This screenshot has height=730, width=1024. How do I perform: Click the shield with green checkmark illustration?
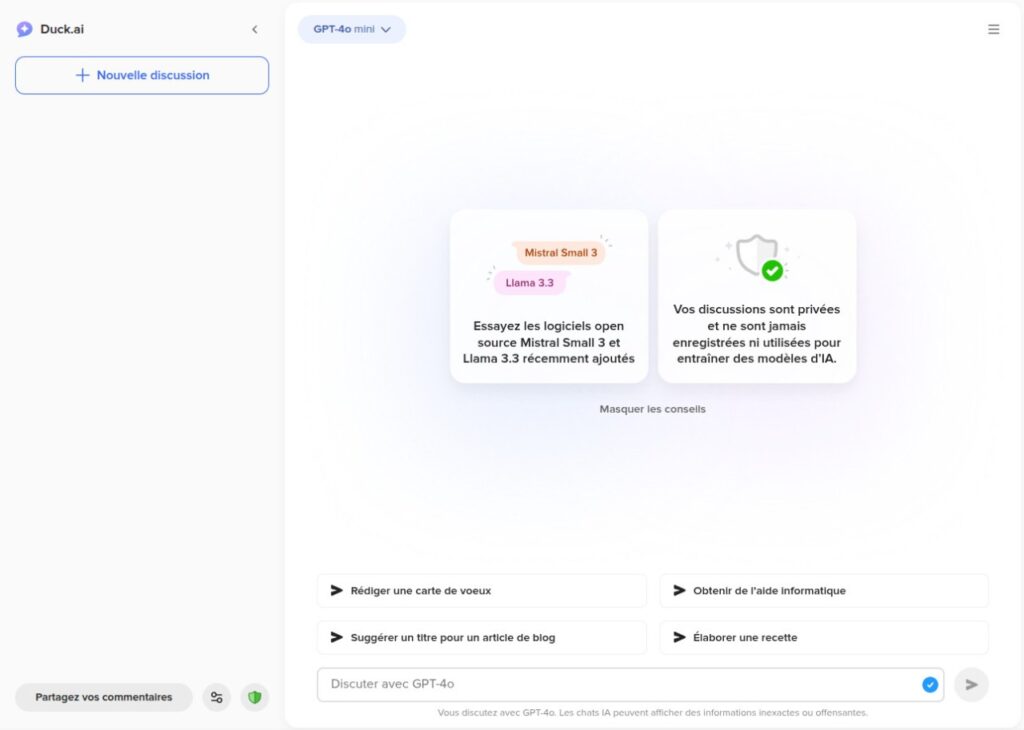758,257
